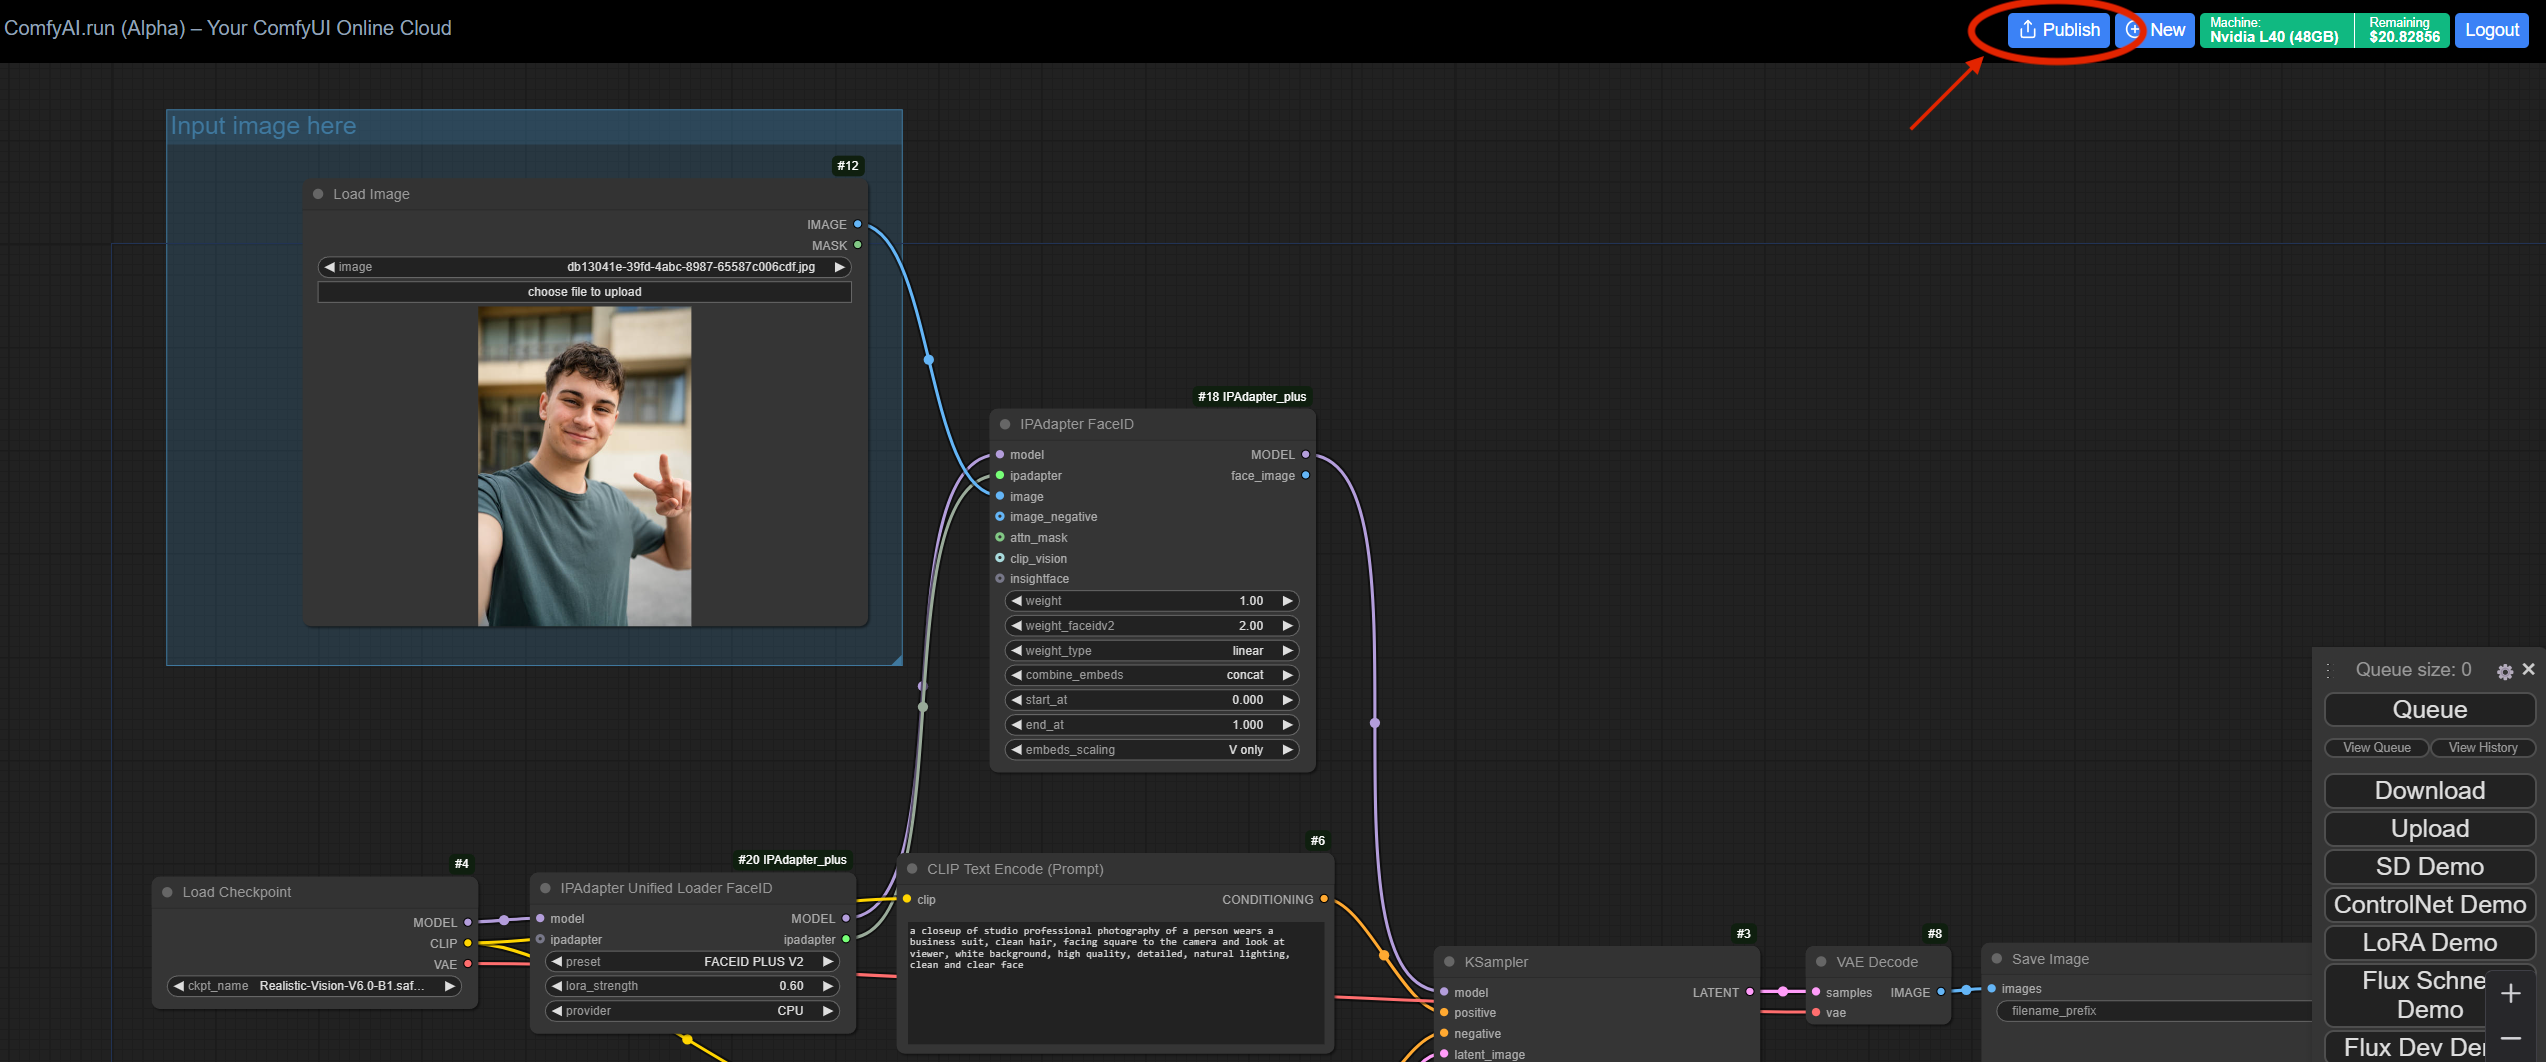
Task: Open View Queue tab
Action: click(2376, 748)
